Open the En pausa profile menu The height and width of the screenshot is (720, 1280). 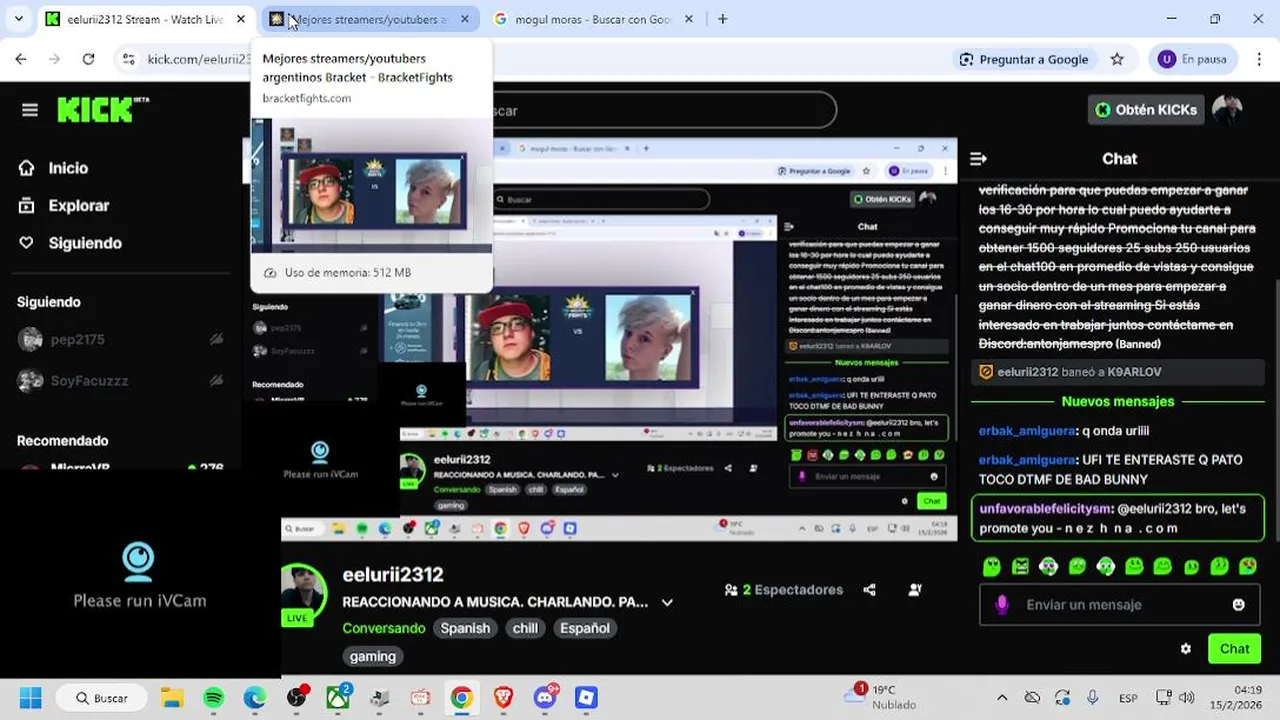(1193, 59)
